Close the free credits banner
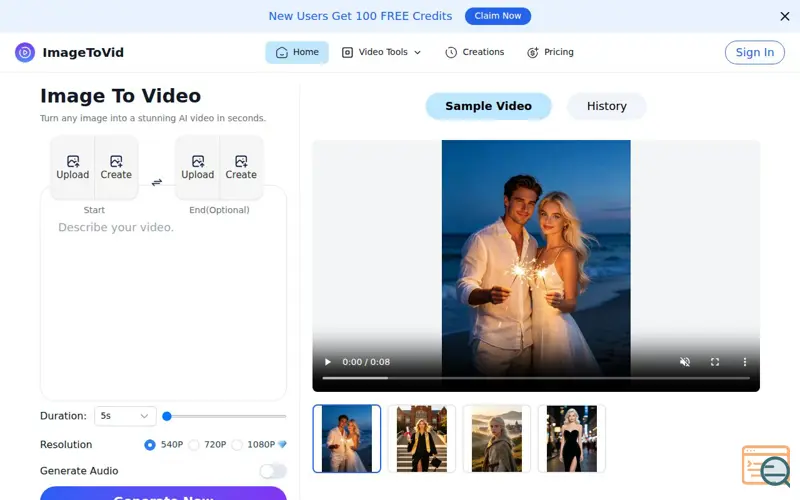Image resolution: width=800 pixels, height=500 pixels. (785, 16)
